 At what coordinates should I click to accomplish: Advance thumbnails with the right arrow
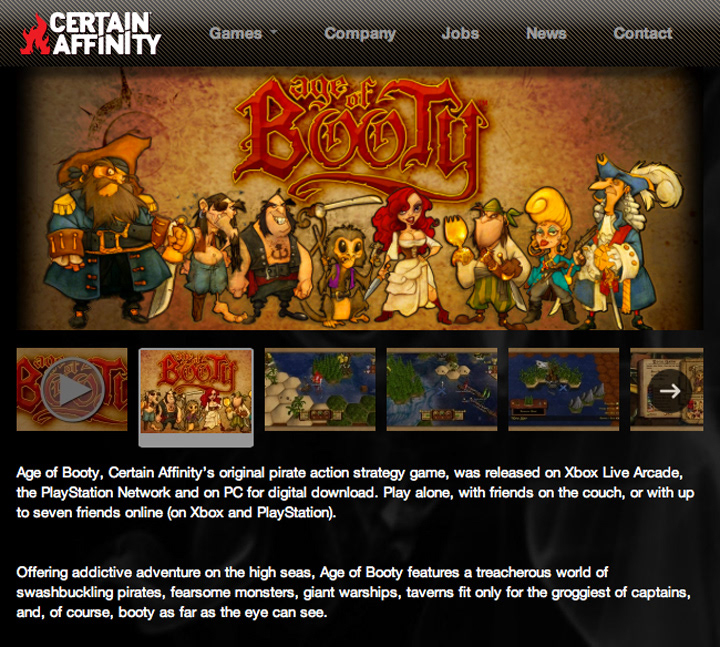coord(670,391)
